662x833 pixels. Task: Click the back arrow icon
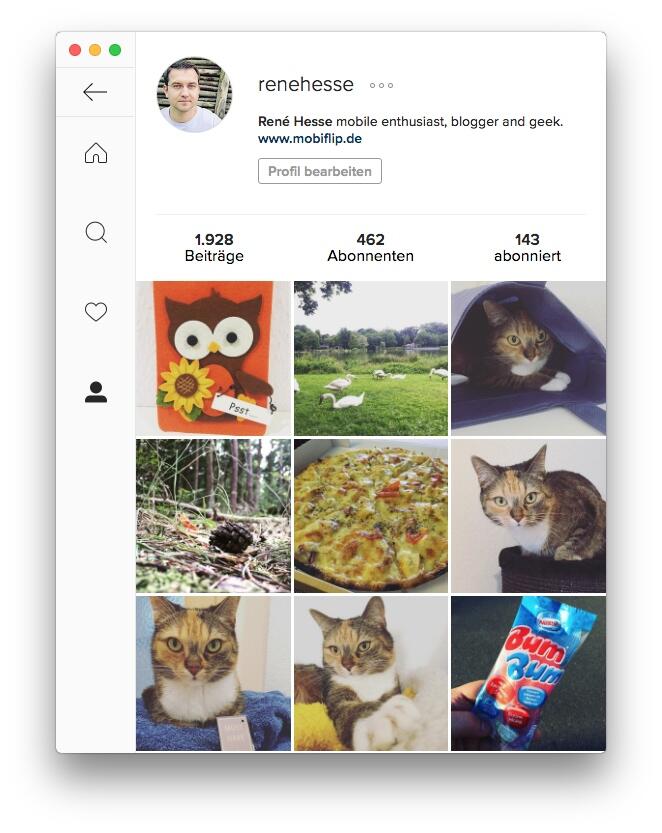(95, 92)
